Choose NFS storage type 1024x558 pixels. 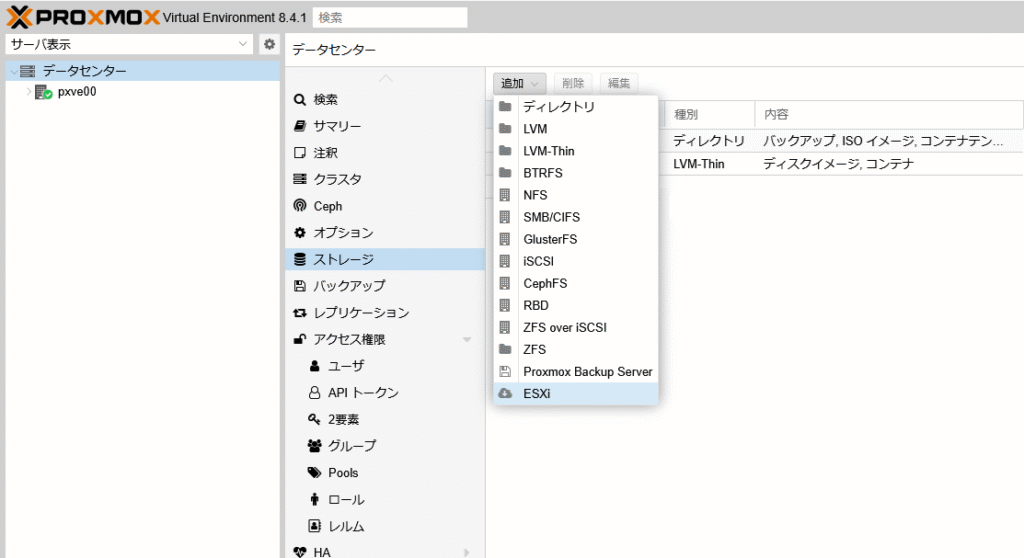[576, 195]
